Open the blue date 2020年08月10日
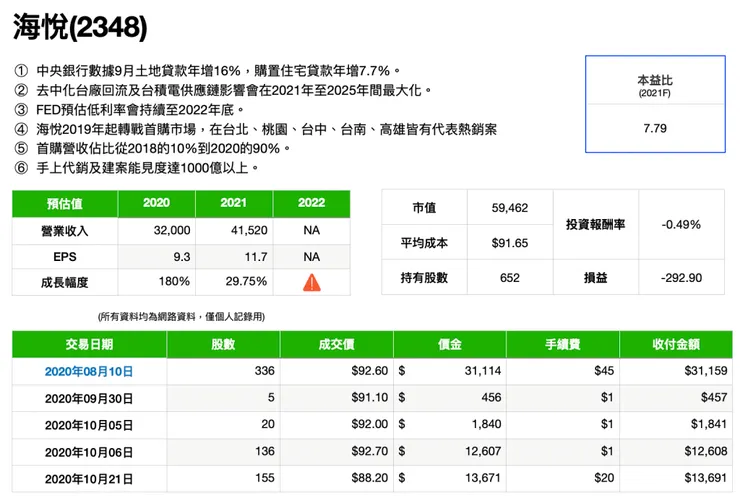Image resolution: width=740 pixels, height=501 pixels. tap(89, 371)
